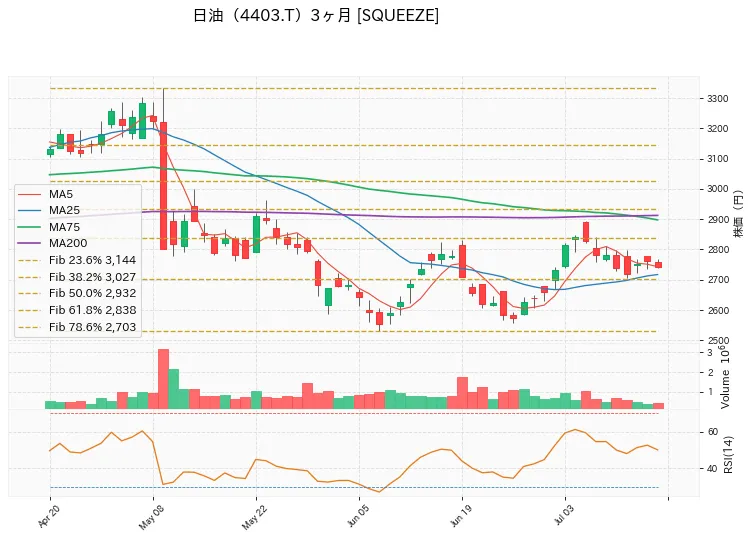Click the Fib 78.6% 2,703 legend item

click(77, 327)
